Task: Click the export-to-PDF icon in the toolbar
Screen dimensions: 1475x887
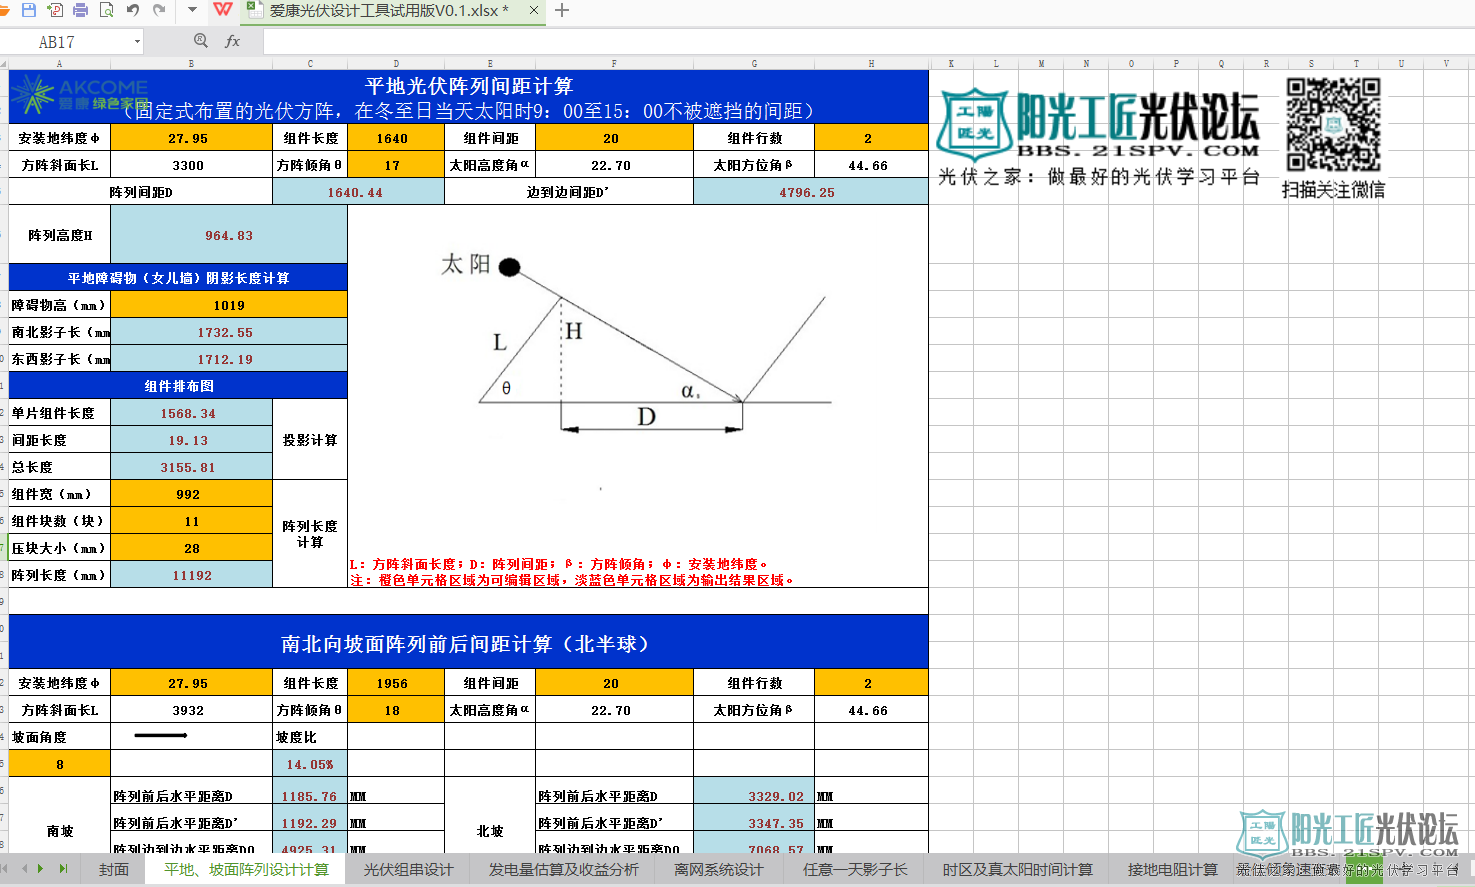Action: click(x=55, y=10)
